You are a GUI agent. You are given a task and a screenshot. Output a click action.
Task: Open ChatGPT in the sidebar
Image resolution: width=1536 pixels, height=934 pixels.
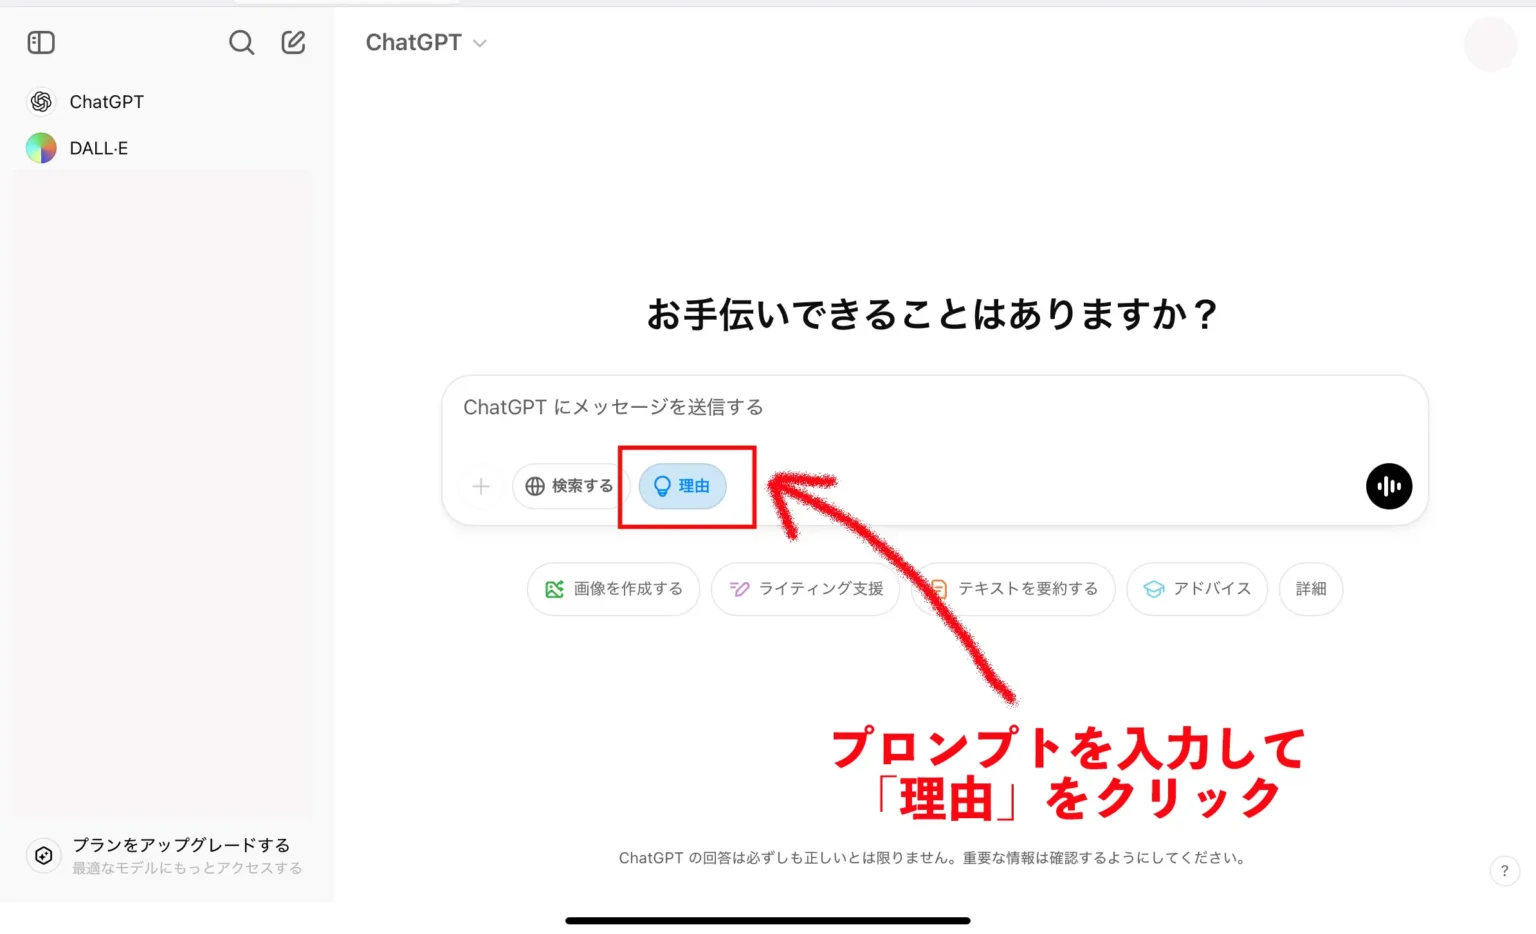[x=106, y=102]
